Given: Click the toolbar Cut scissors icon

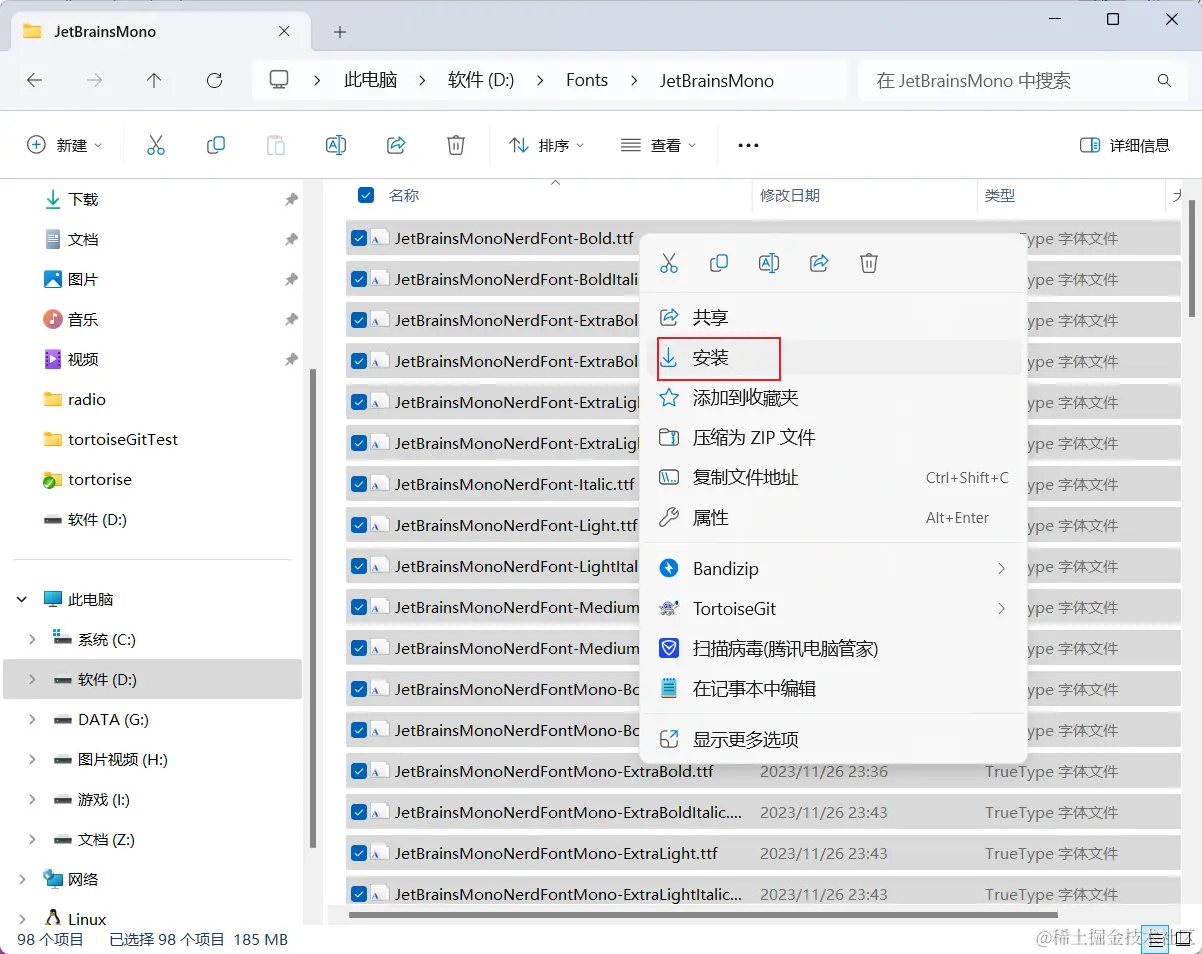Looking at the screenshot, I should 156,145.
